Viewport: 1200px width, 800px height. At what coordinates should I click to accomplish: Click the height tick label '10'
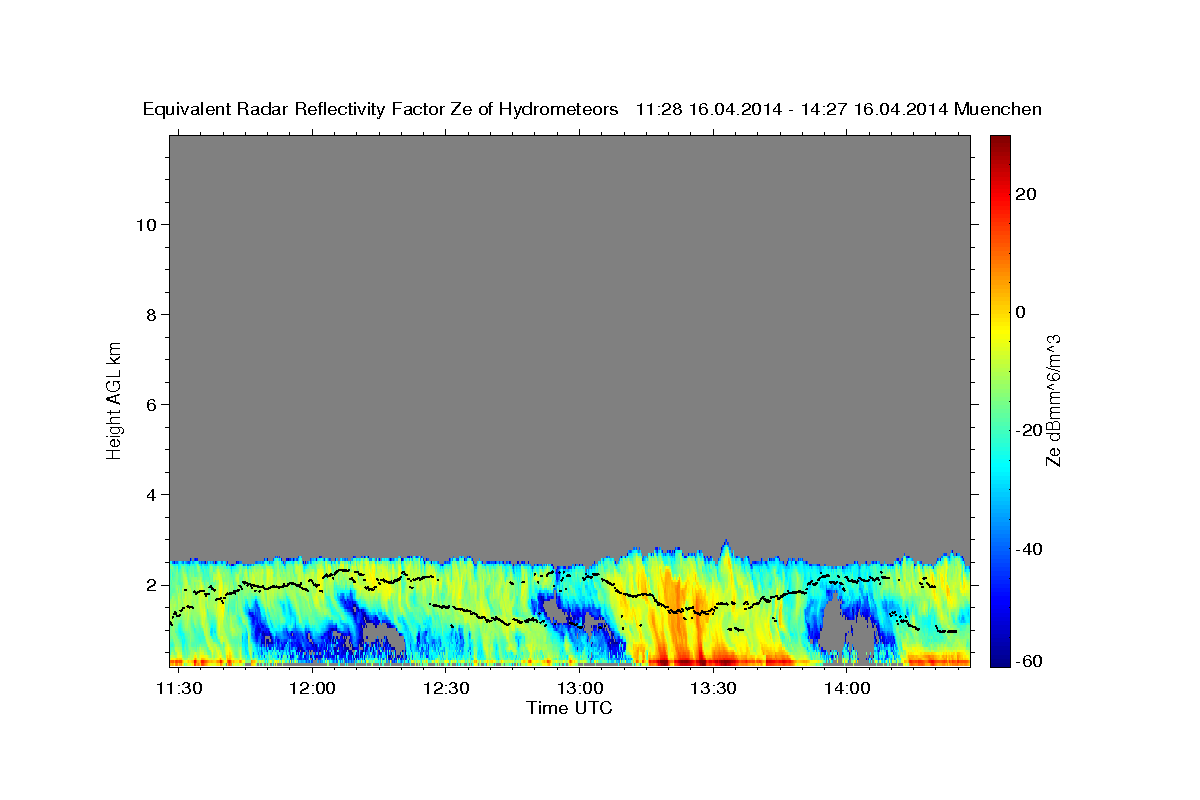pyautogui.click(x=147, y=225)
